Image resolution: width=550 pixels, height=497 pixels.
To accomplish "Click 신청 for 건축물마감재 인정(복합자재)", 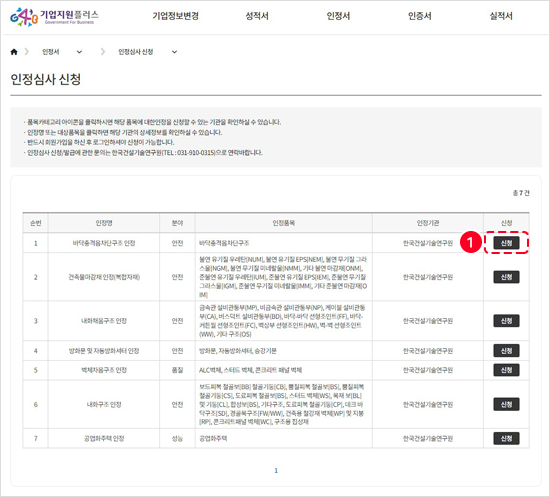I will pyautogui.click(x=506, y=277).
